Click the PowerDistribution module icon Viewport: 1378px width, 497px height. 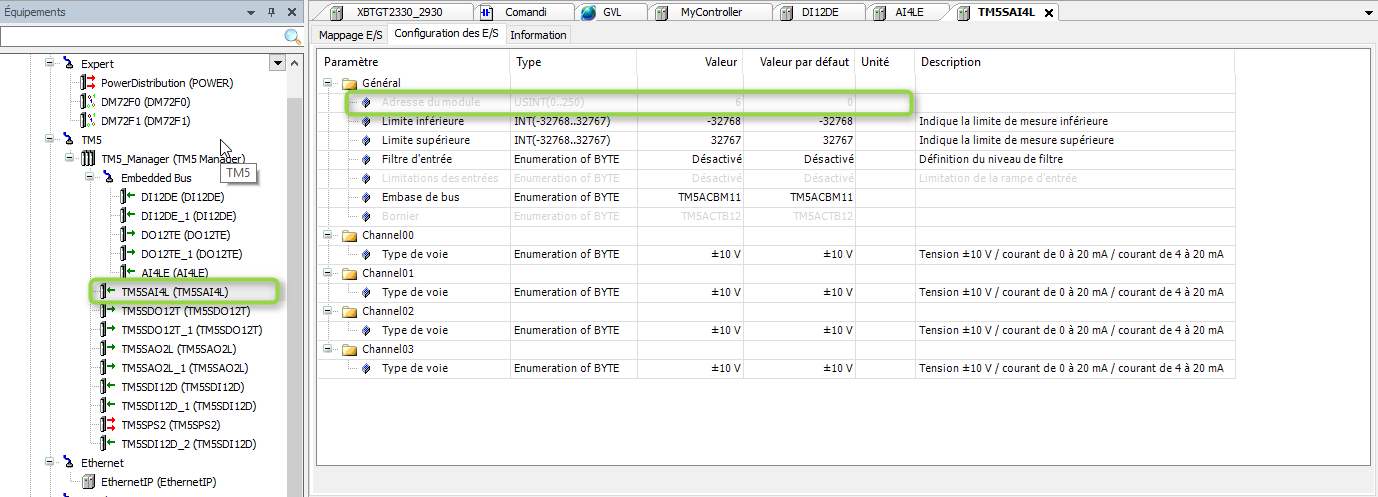88,83
